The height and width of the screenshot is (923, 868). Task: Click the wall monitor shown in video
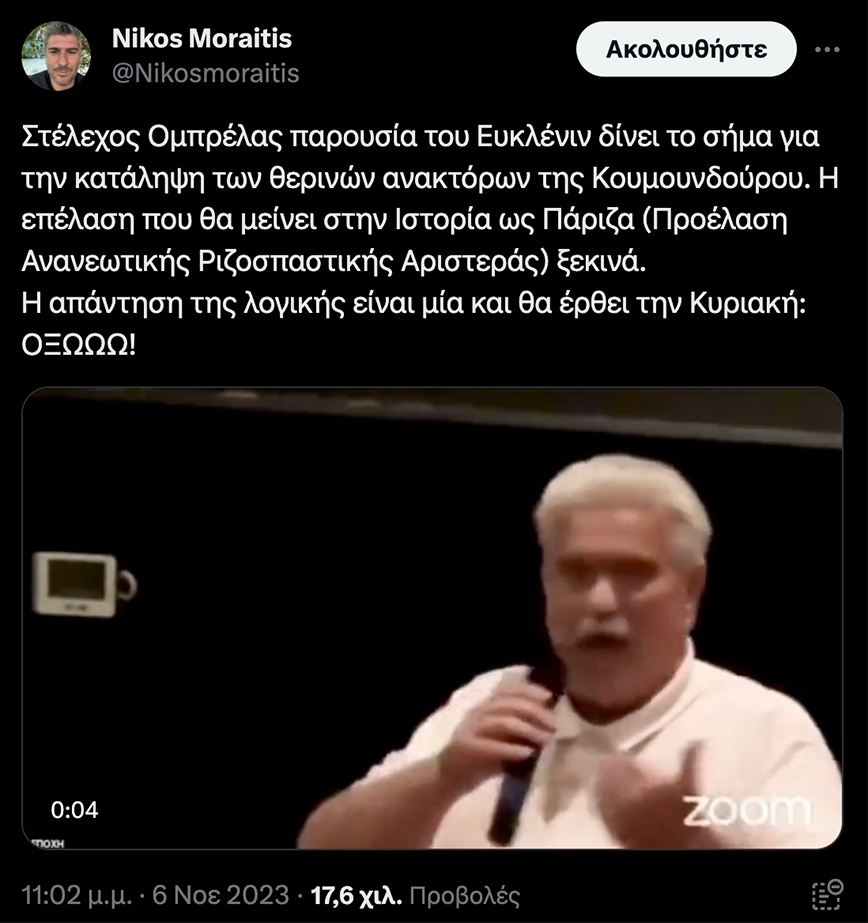pos(82,585)
